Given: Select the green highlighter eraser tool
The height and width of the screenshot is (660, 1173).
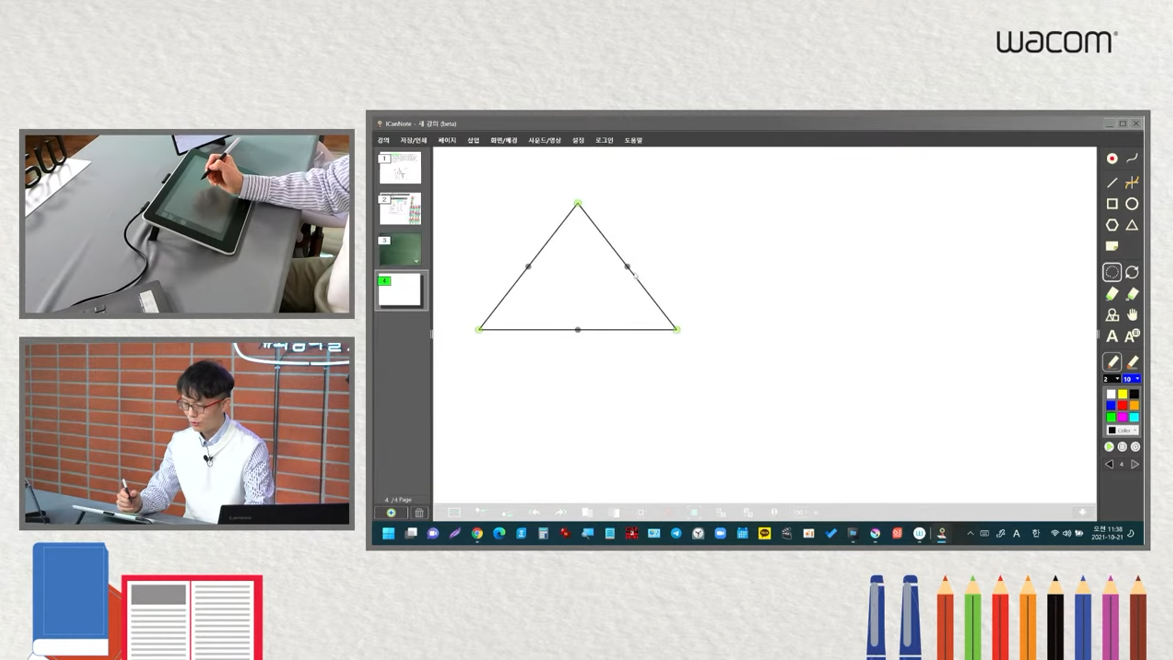Looking at the screenshot, I should click(x=1112, y=294).
